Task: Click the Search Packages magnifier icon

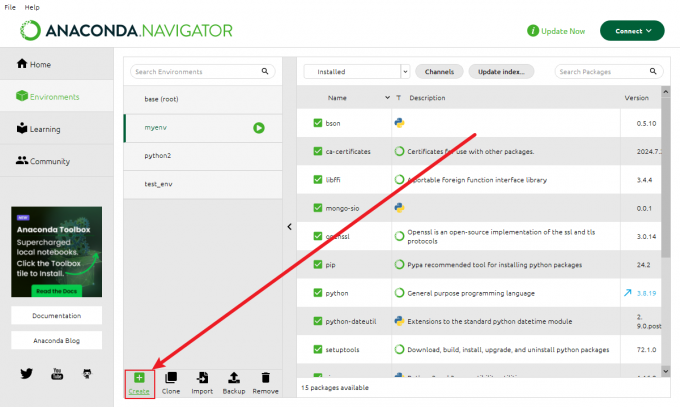Action: 653,71
